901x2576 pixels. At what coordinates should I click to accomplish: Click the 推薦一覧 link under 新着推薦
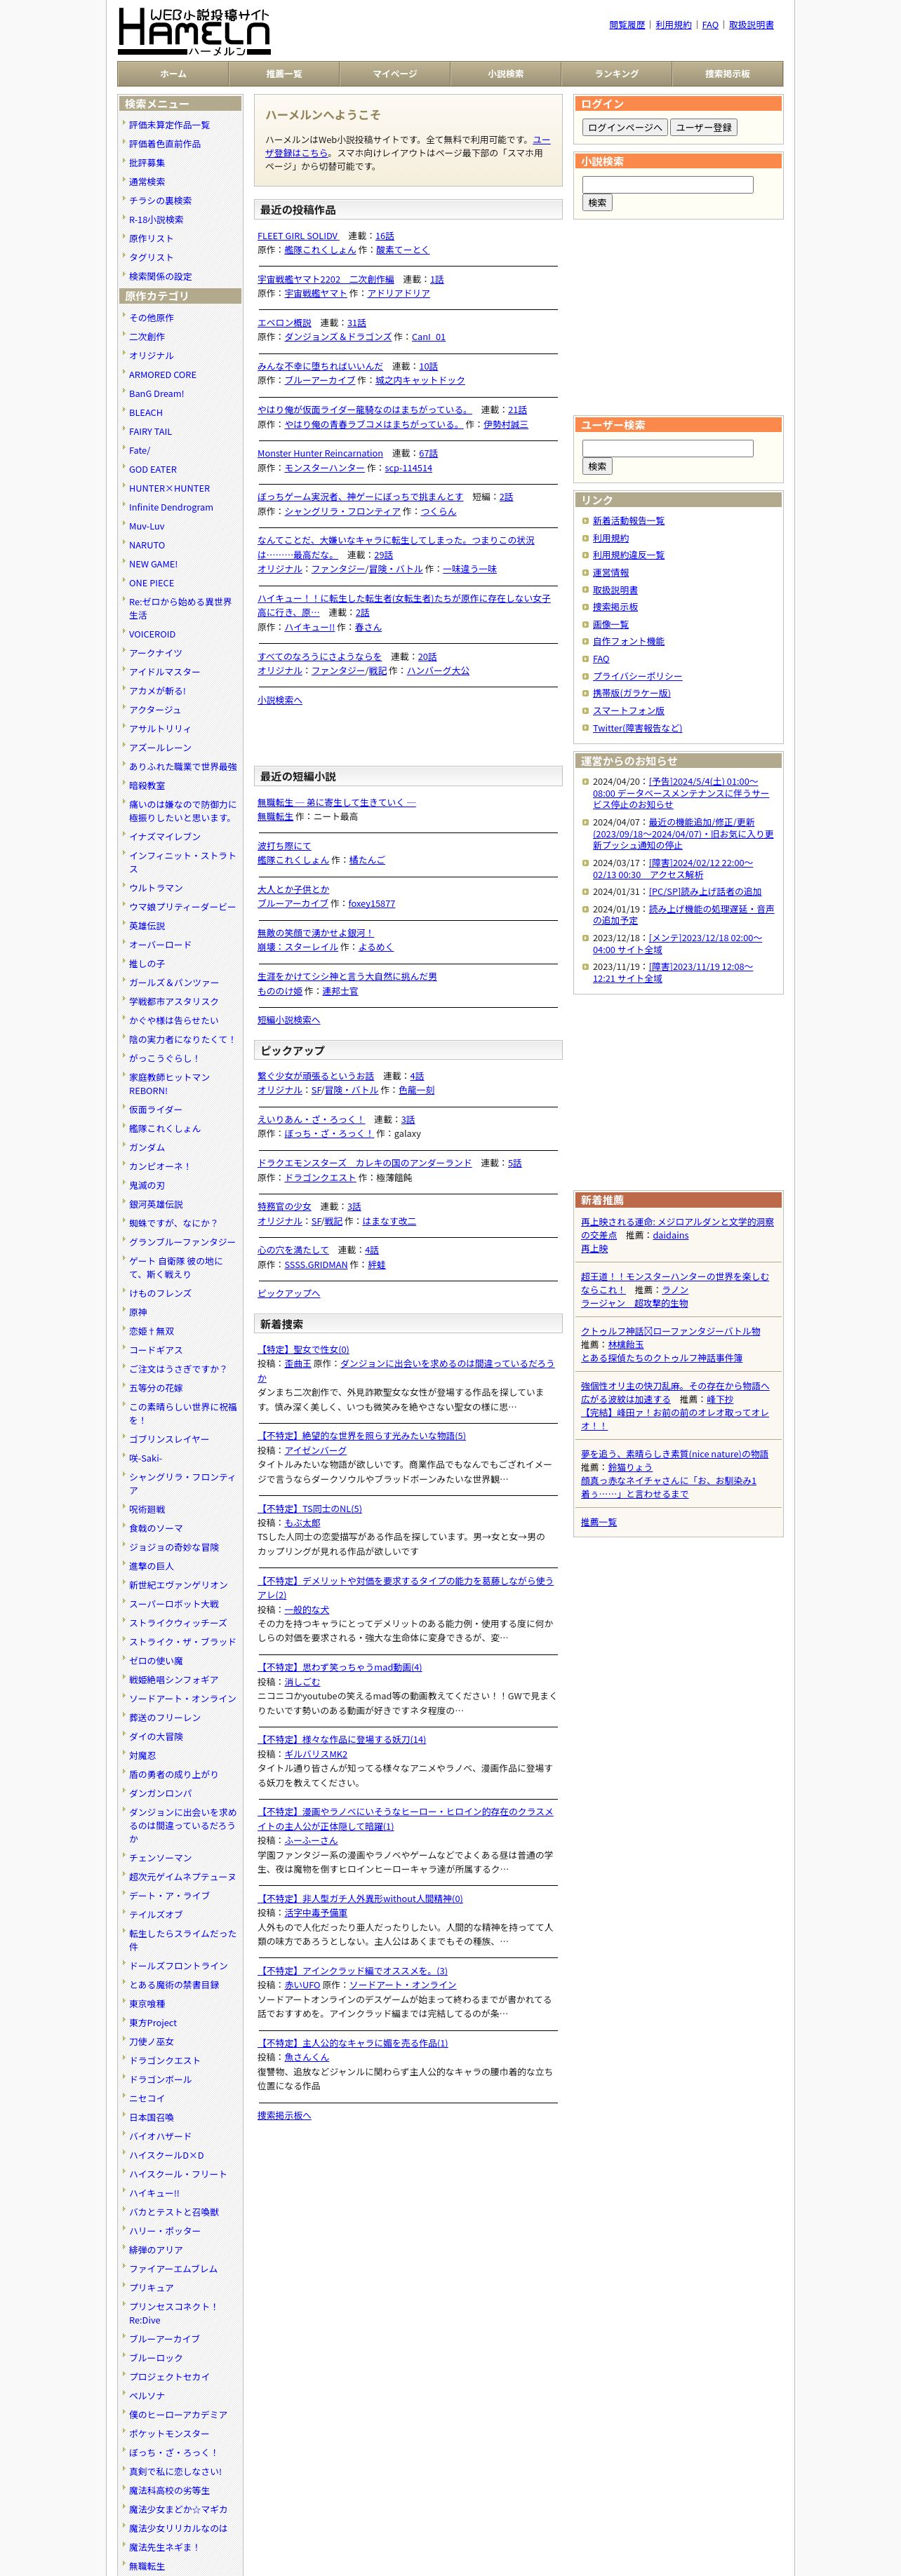click(599, 1523)
